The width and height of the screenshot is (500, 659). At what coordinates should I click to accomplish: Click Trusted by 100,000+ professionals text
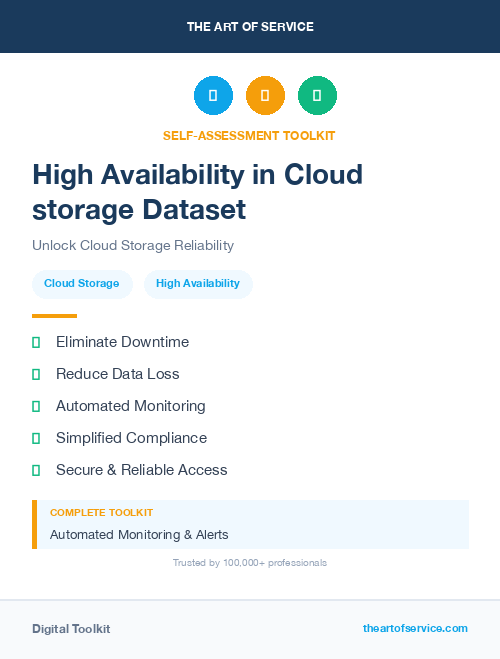point(250,563)
